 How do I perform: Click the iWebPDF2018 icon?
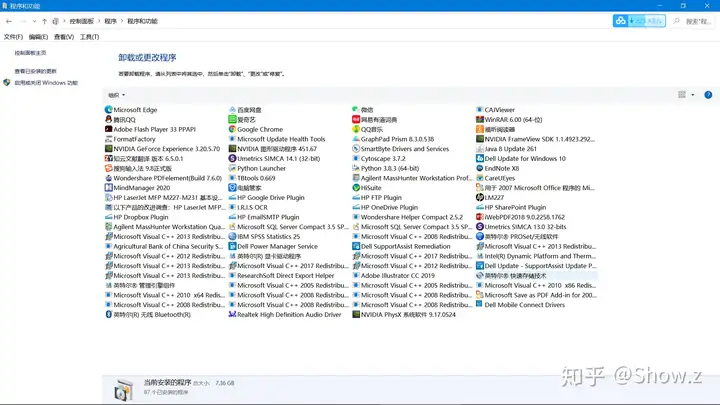tap(480, 217)
